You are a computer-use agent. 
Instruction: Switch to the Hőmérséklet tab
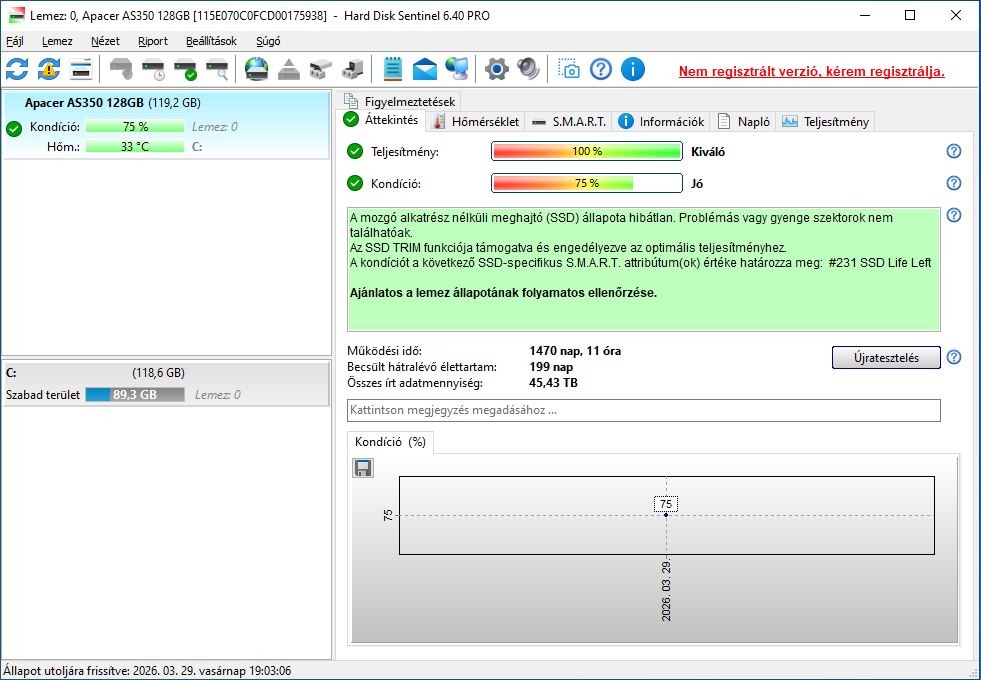pos(476,122)
